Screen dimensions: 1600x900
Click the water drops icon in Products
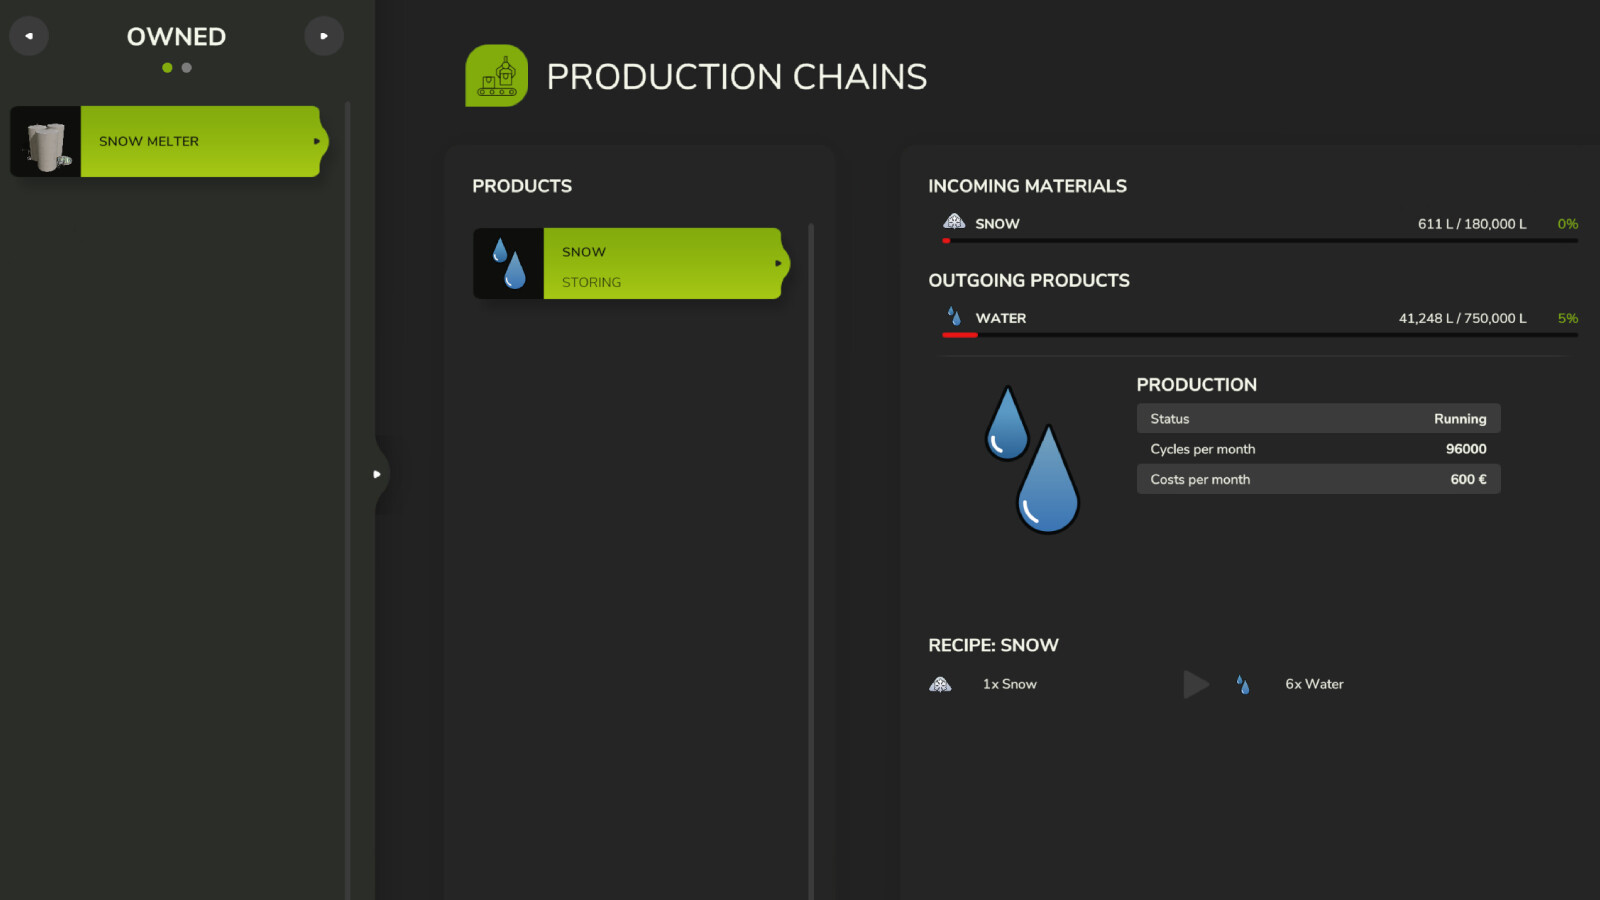click(508, 264)
